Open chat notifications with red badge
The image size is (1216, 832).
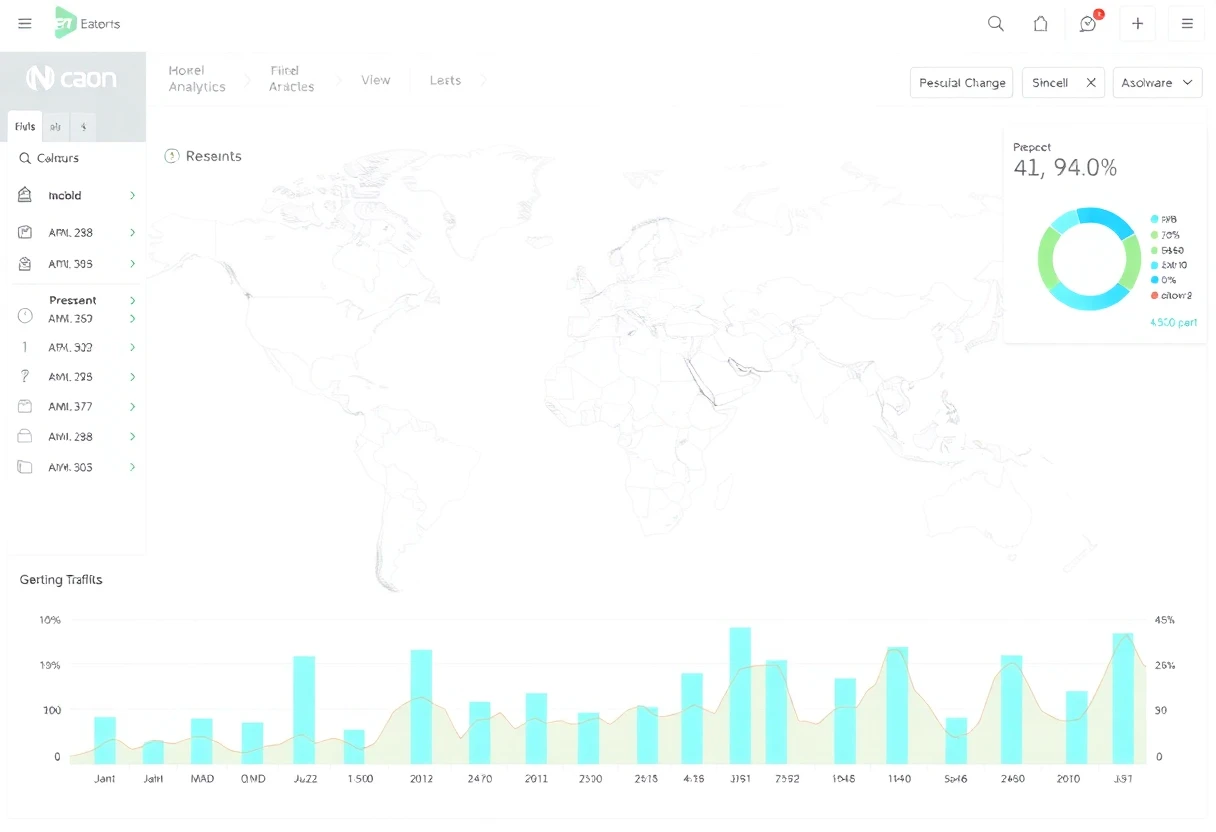click(x=1089, y=22)
